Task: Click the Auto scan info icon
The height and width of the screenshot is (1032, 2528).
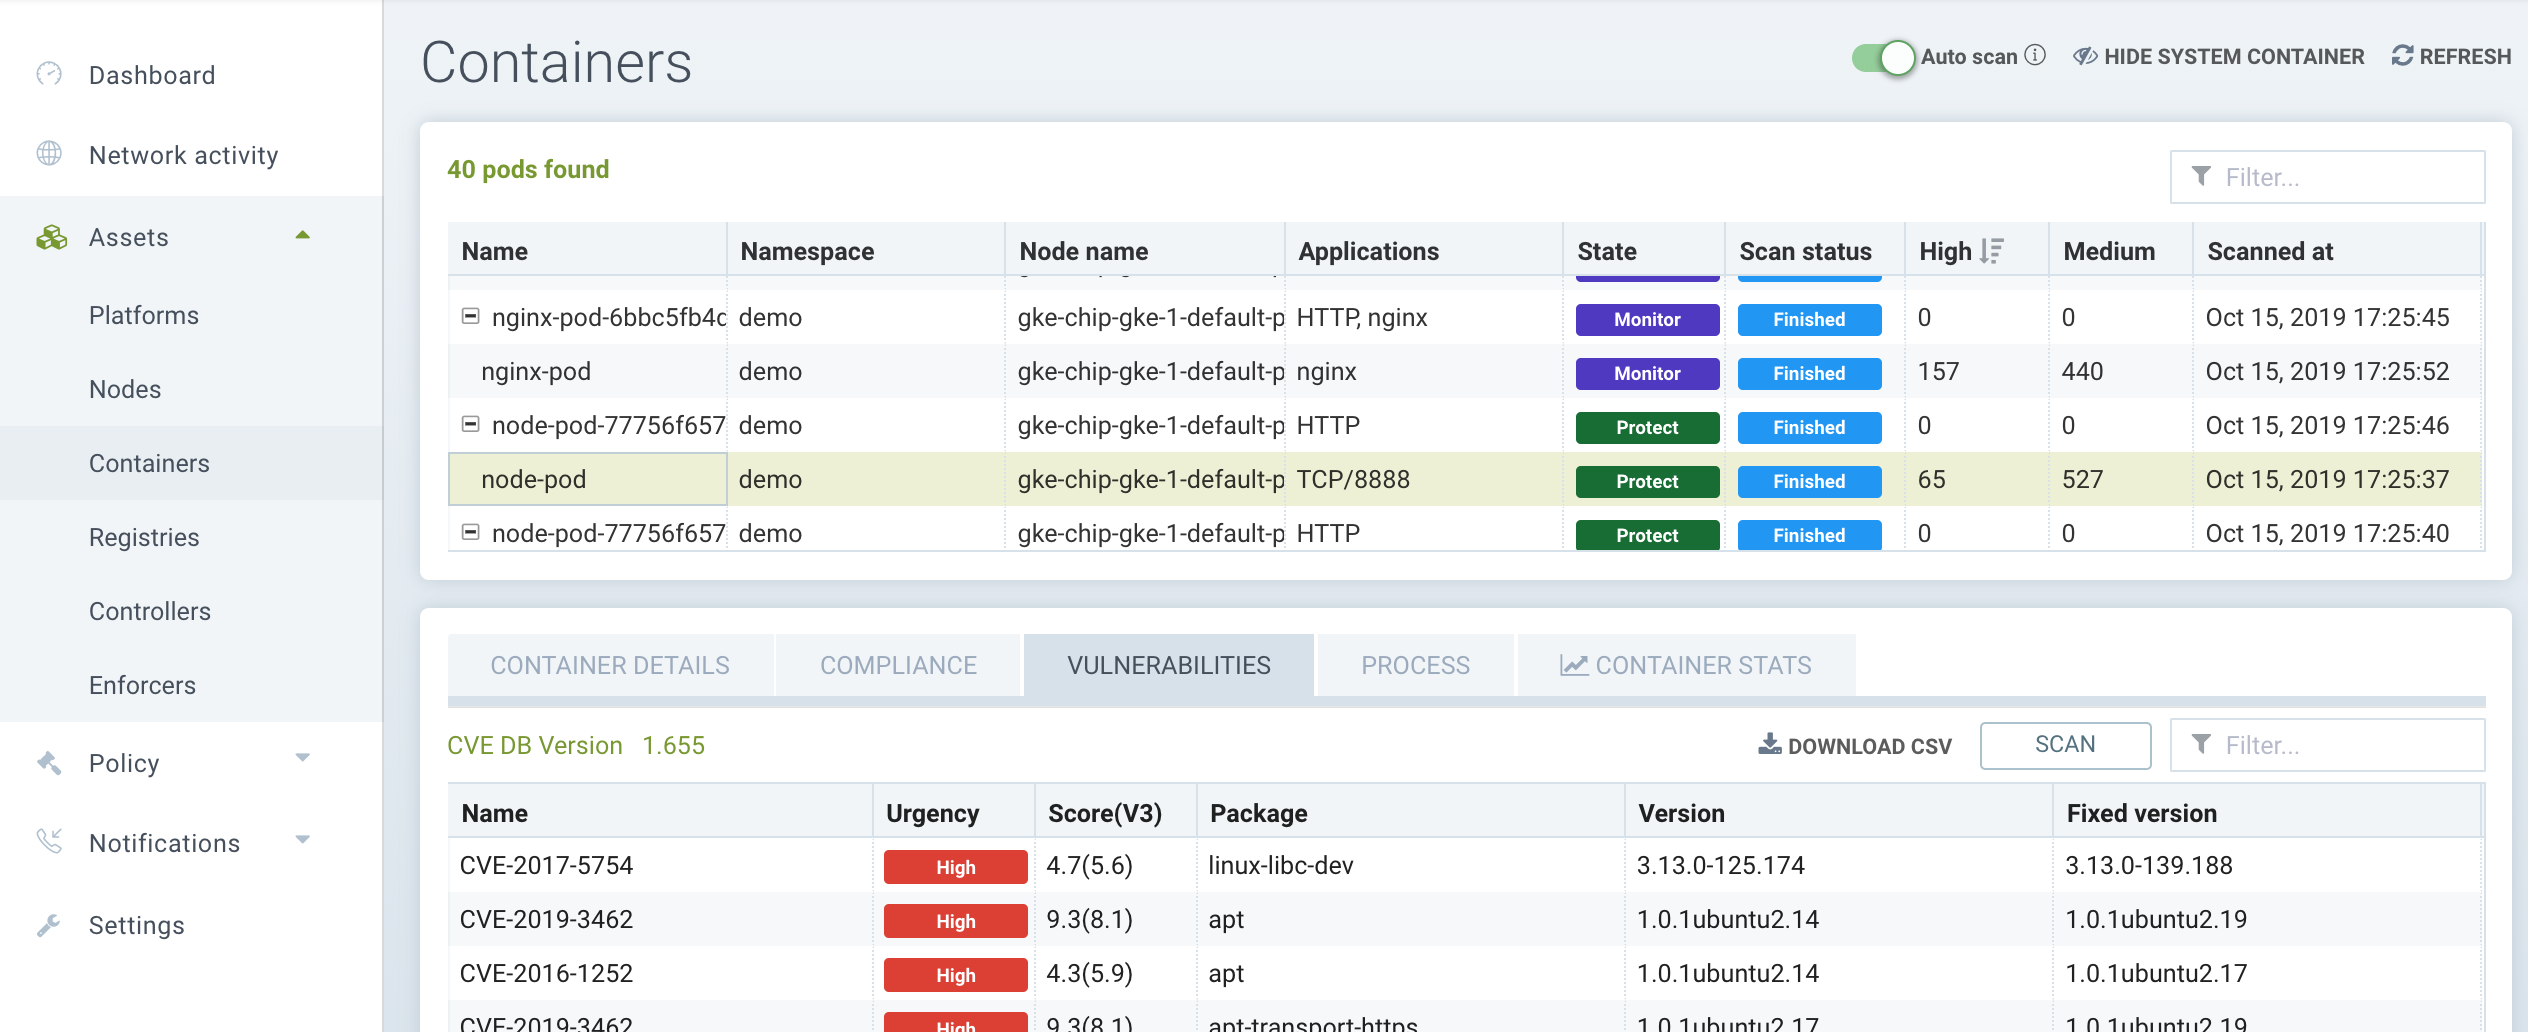Action: (x=2035, y=56)
